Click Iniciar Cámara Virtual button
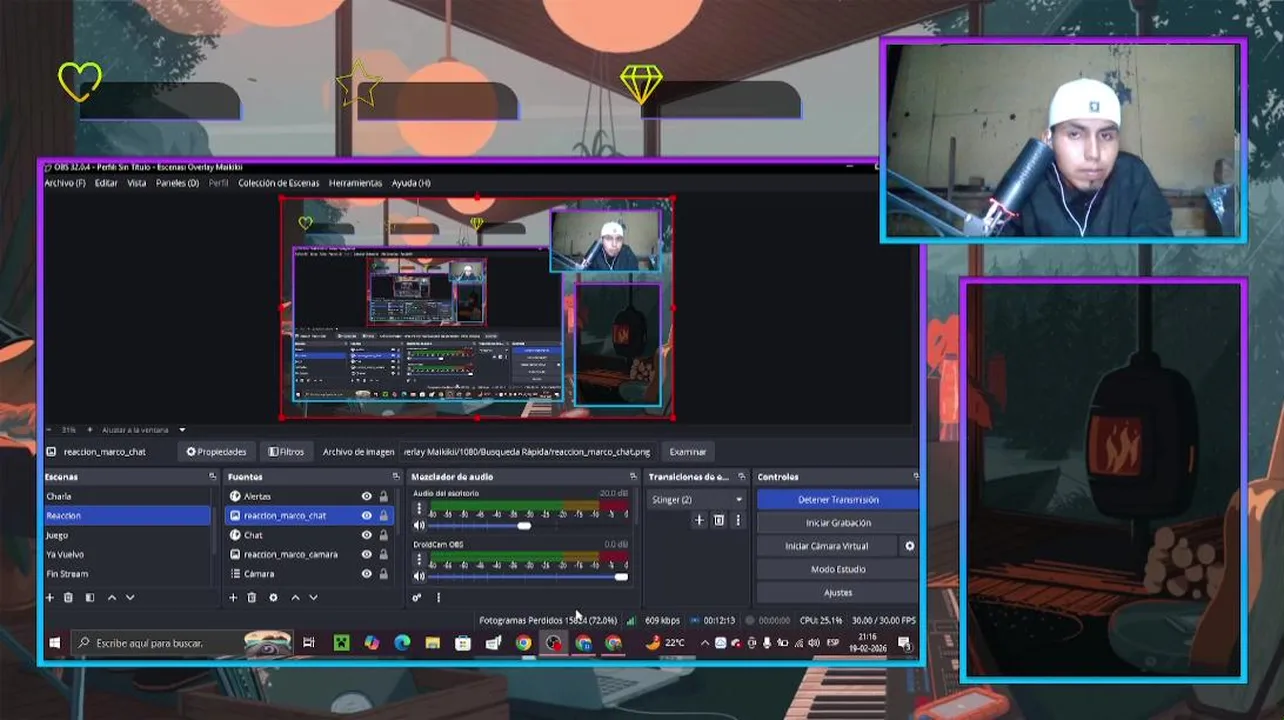Viewport: 1284px width, 720px height. click(x=827, y=546)
